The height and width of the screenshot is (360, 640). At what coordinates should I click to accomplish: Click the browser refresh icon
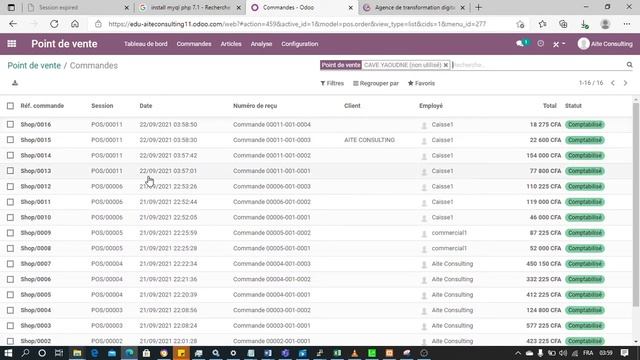(x=54, y=24)
